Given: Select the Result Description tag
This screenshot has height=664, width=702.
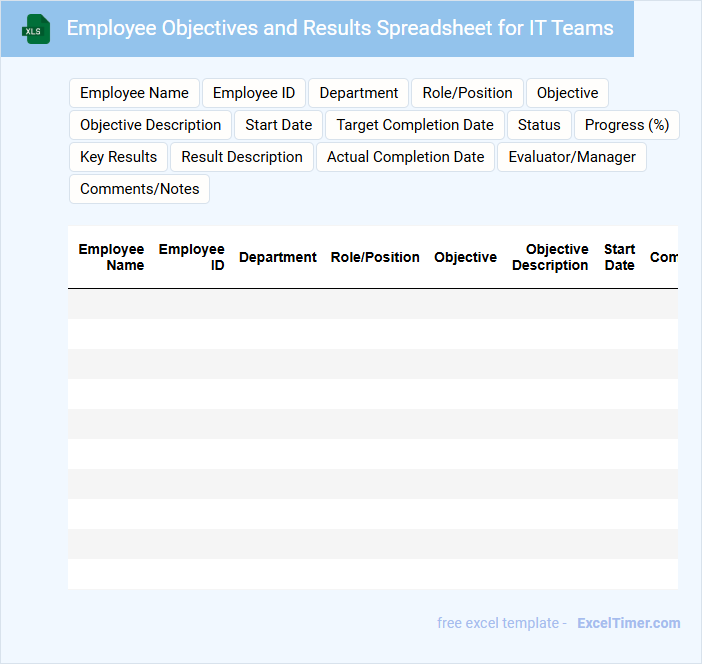Looking at the screenshot, I should click(242, 157).
